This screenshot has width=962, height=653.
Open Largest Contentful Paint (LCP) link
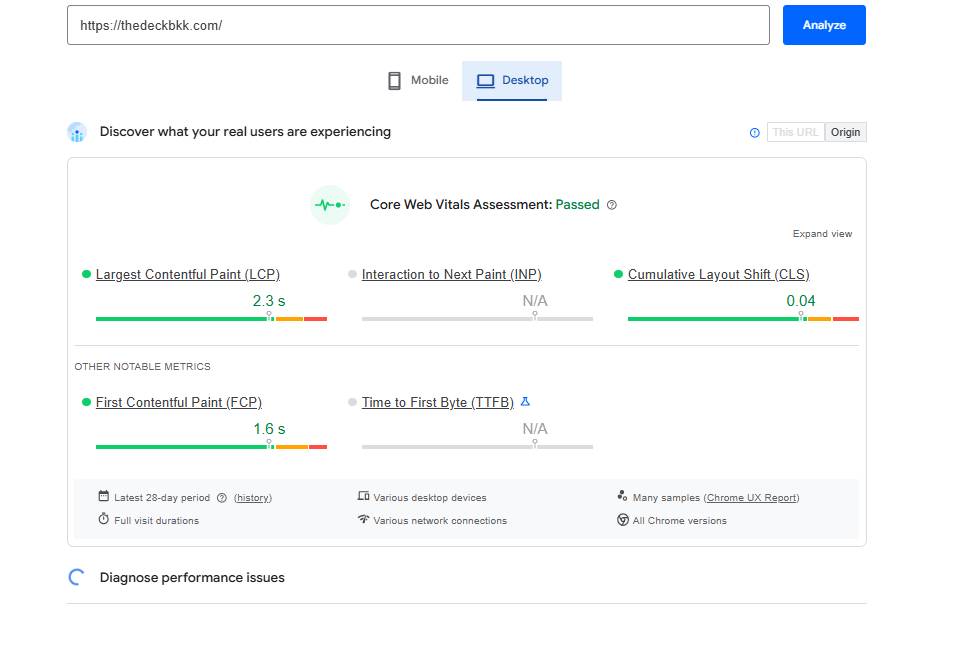pos(188,274)
